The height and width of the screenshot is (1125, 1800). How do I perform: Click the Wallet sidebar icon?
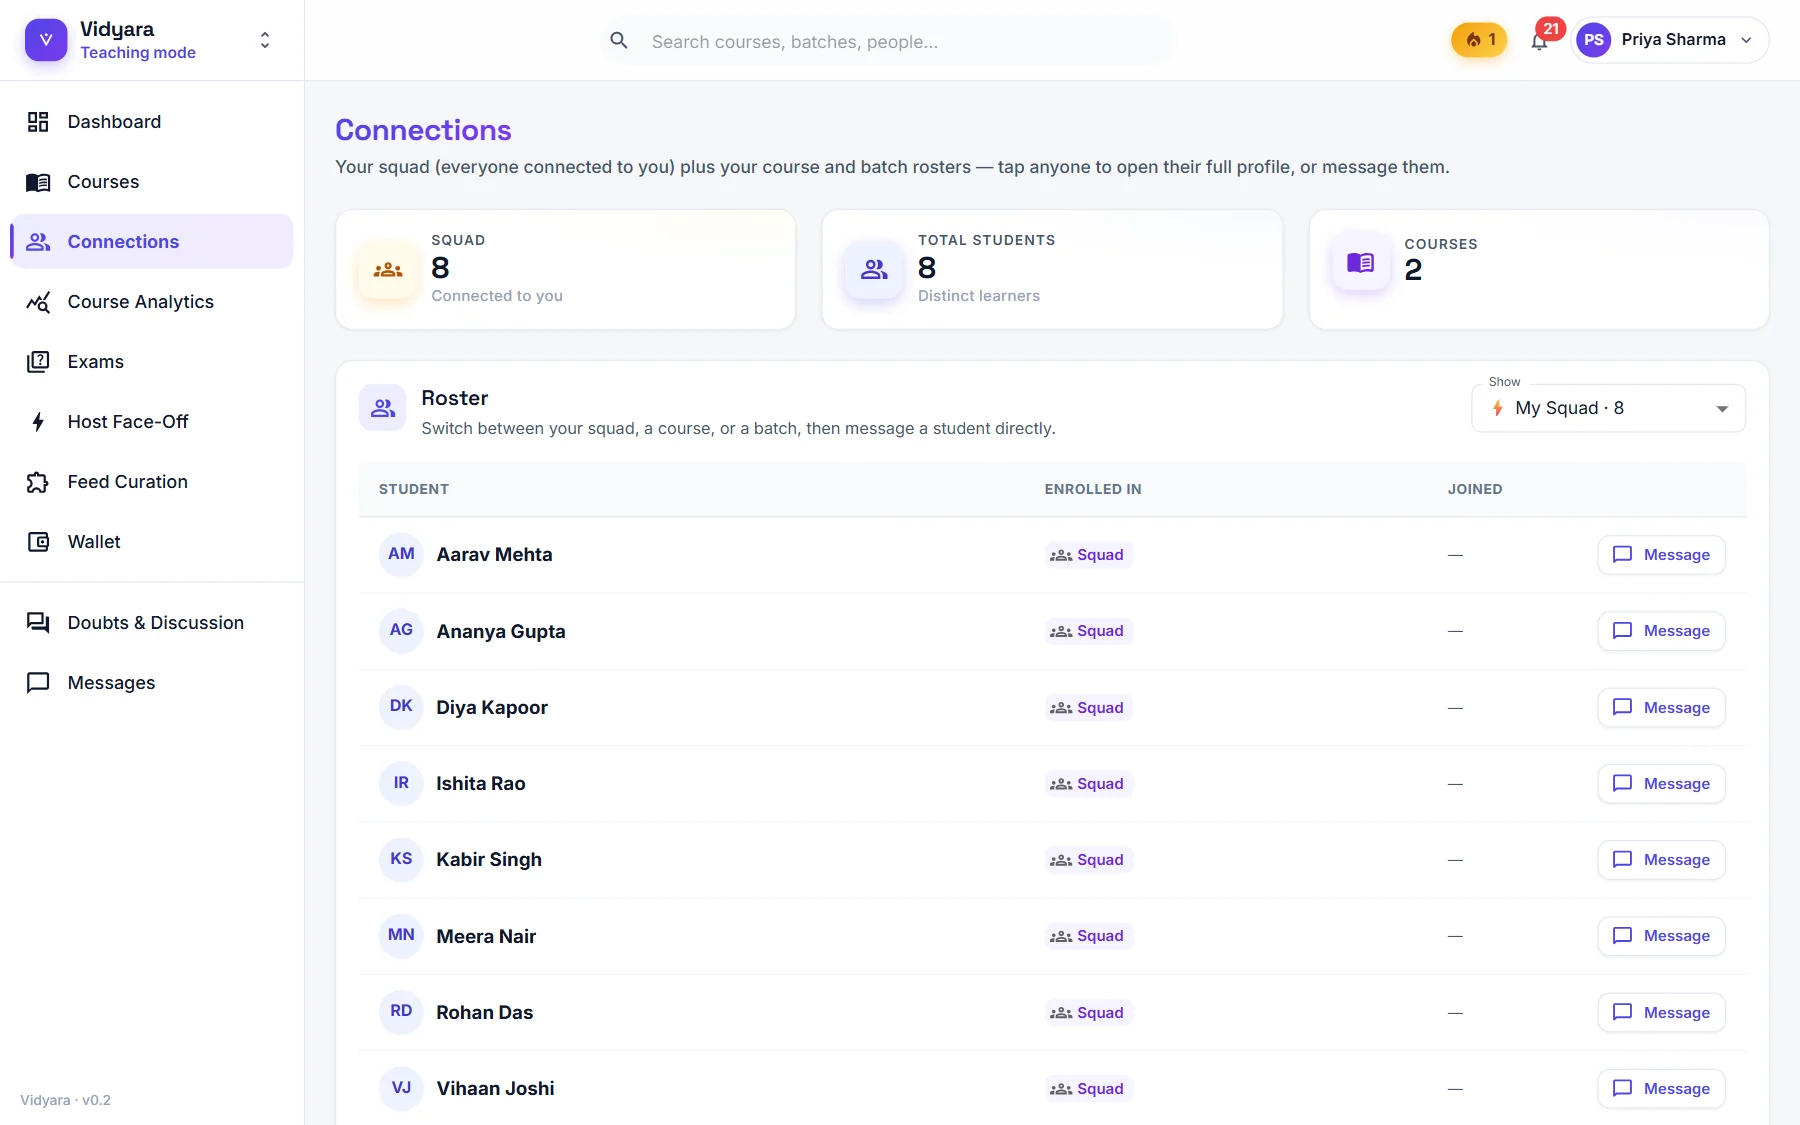38,542
